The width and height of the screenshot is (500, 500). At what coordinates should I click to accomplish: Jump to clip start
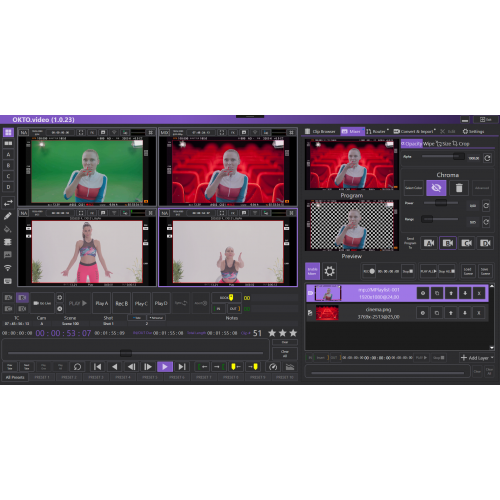(97, 367)
